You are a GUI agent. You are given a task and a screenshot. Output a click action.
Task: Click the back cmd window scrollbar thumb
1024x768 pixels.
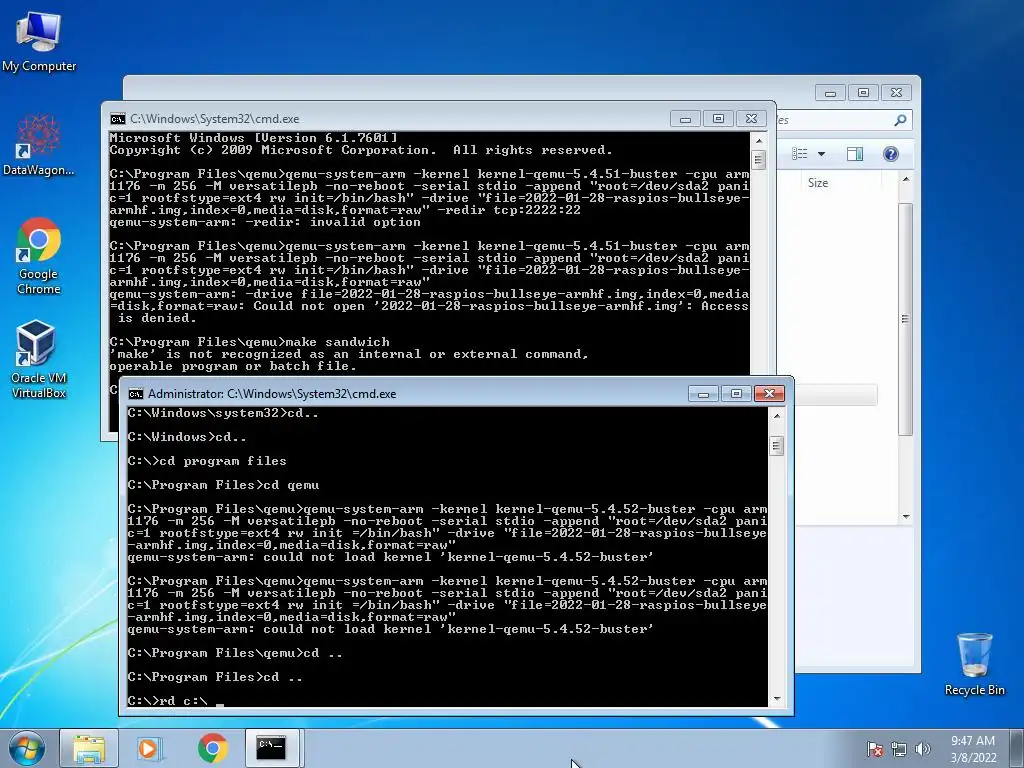point(758,159)
